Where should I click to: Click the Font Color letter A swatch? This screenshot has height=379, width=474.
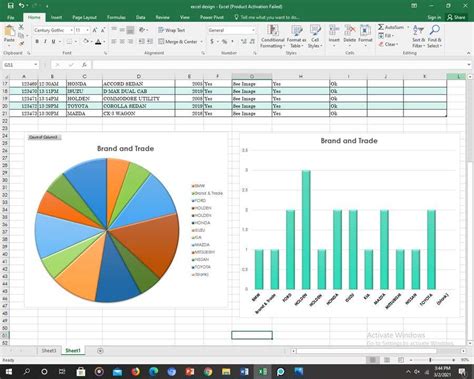98,42
